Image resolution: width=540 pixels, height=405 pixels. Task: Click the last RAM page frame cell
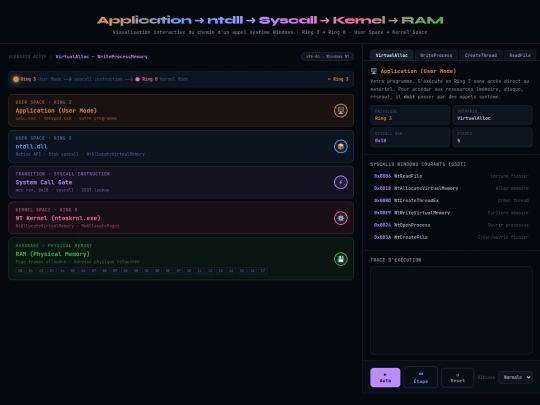(263, 271)
